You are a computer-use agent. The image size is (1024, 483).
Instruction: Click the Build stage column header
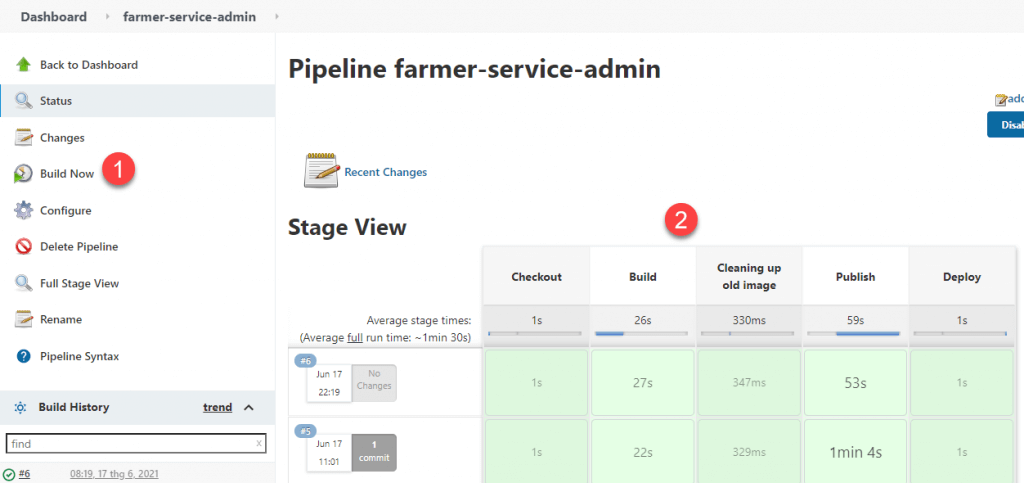(x=643, y=277)
